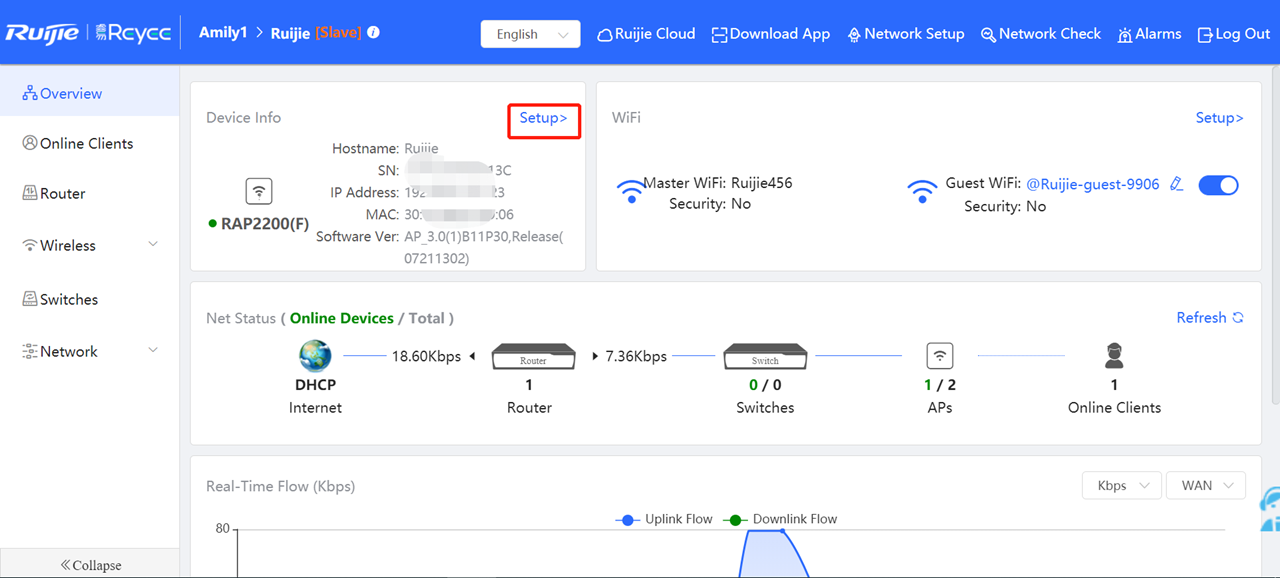Click the Master WiFi signal icon
Viewport: 1280px width, 578px height.
631,191
